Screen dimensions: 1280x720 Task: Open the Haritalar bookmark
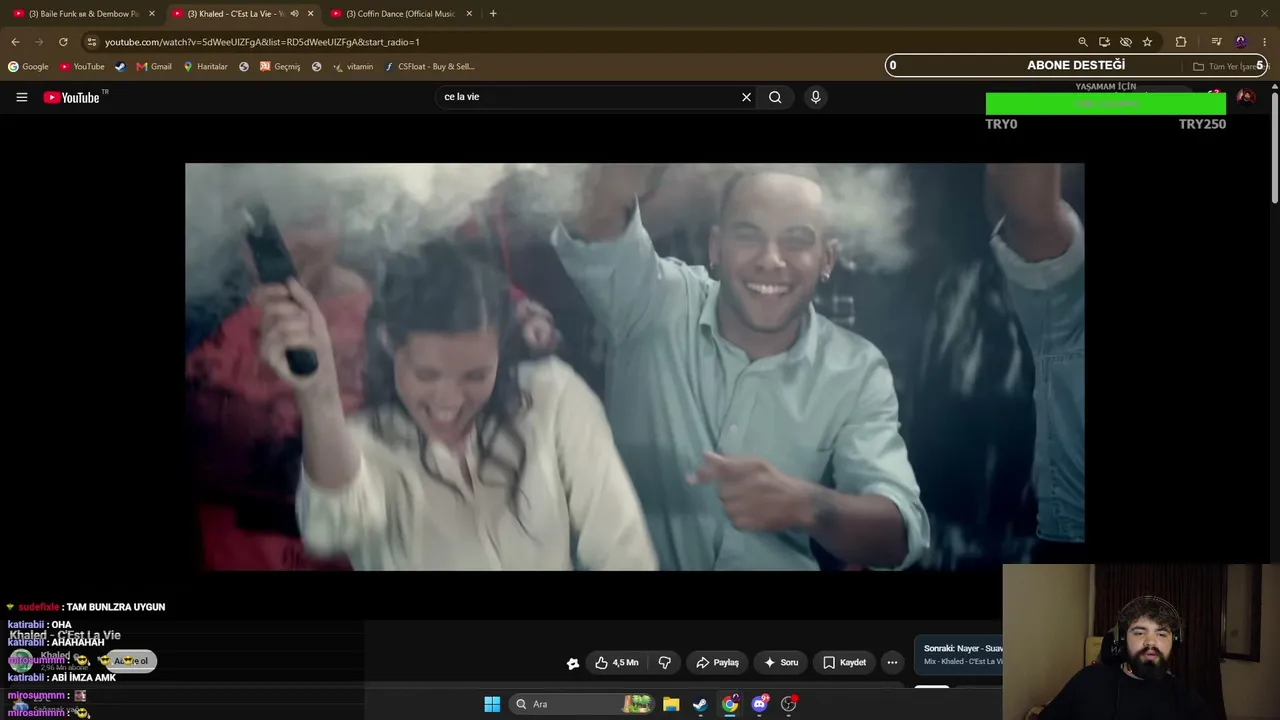click(205, 67)
